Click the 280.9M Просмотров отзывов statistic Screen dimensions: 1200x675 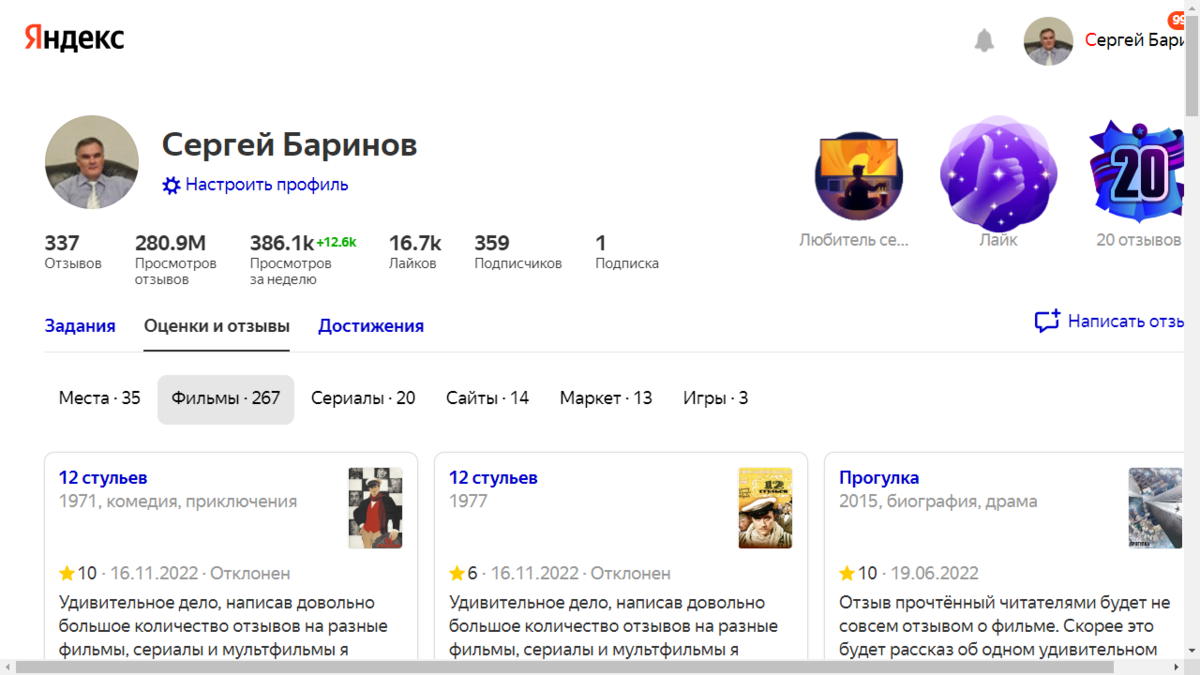(x=176, y=260)
